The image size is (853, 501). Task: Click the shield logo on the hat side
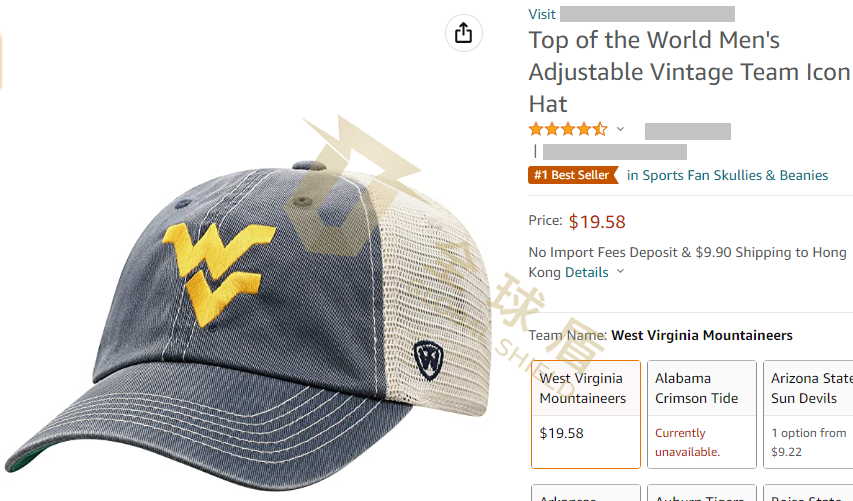(x=429, y=360)
